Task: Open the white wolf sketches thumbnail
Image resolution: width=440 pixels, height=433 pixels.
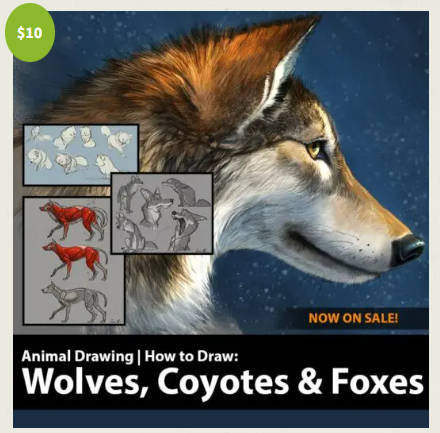Action: 81,155
